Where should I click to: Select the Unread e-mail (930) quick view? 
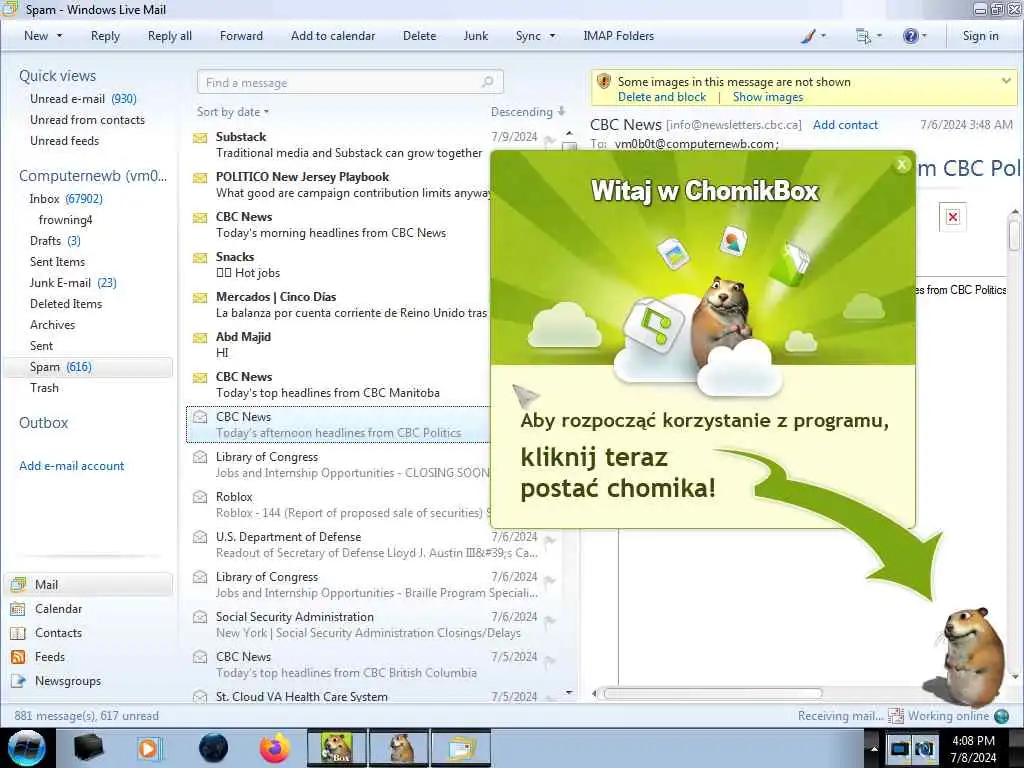tap(83, 99)
